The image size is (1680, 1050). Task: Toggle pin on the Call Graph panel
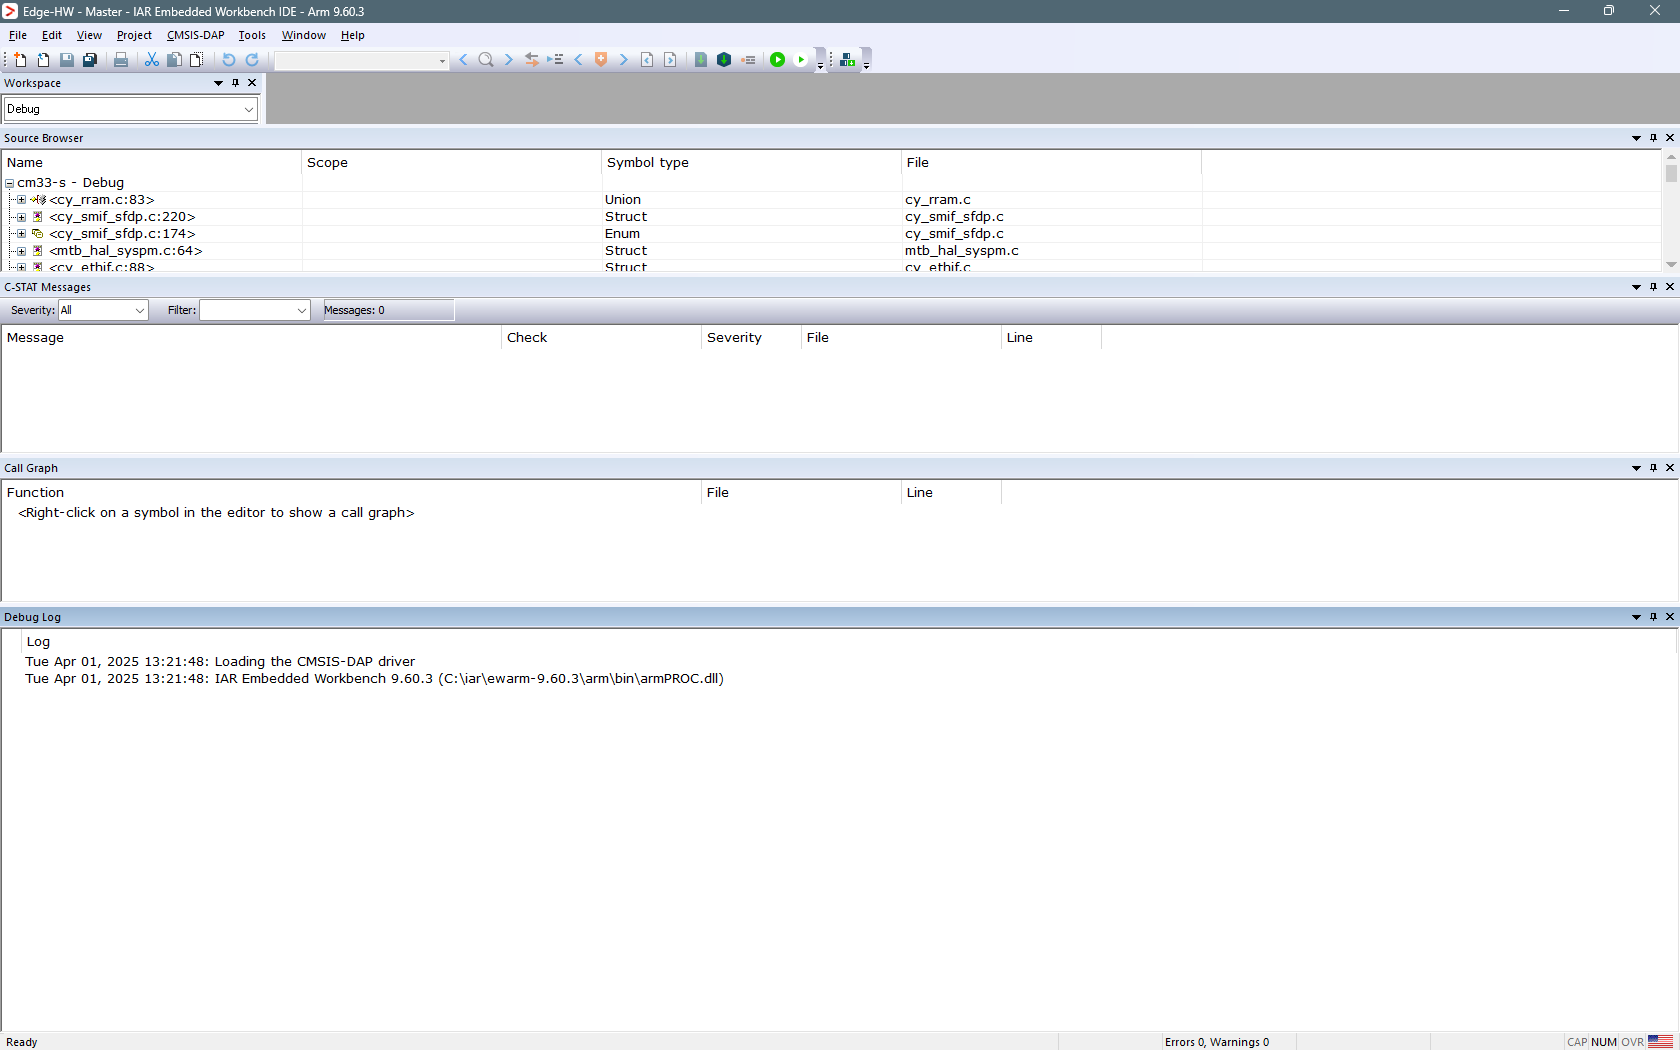tap(1653, 468)
